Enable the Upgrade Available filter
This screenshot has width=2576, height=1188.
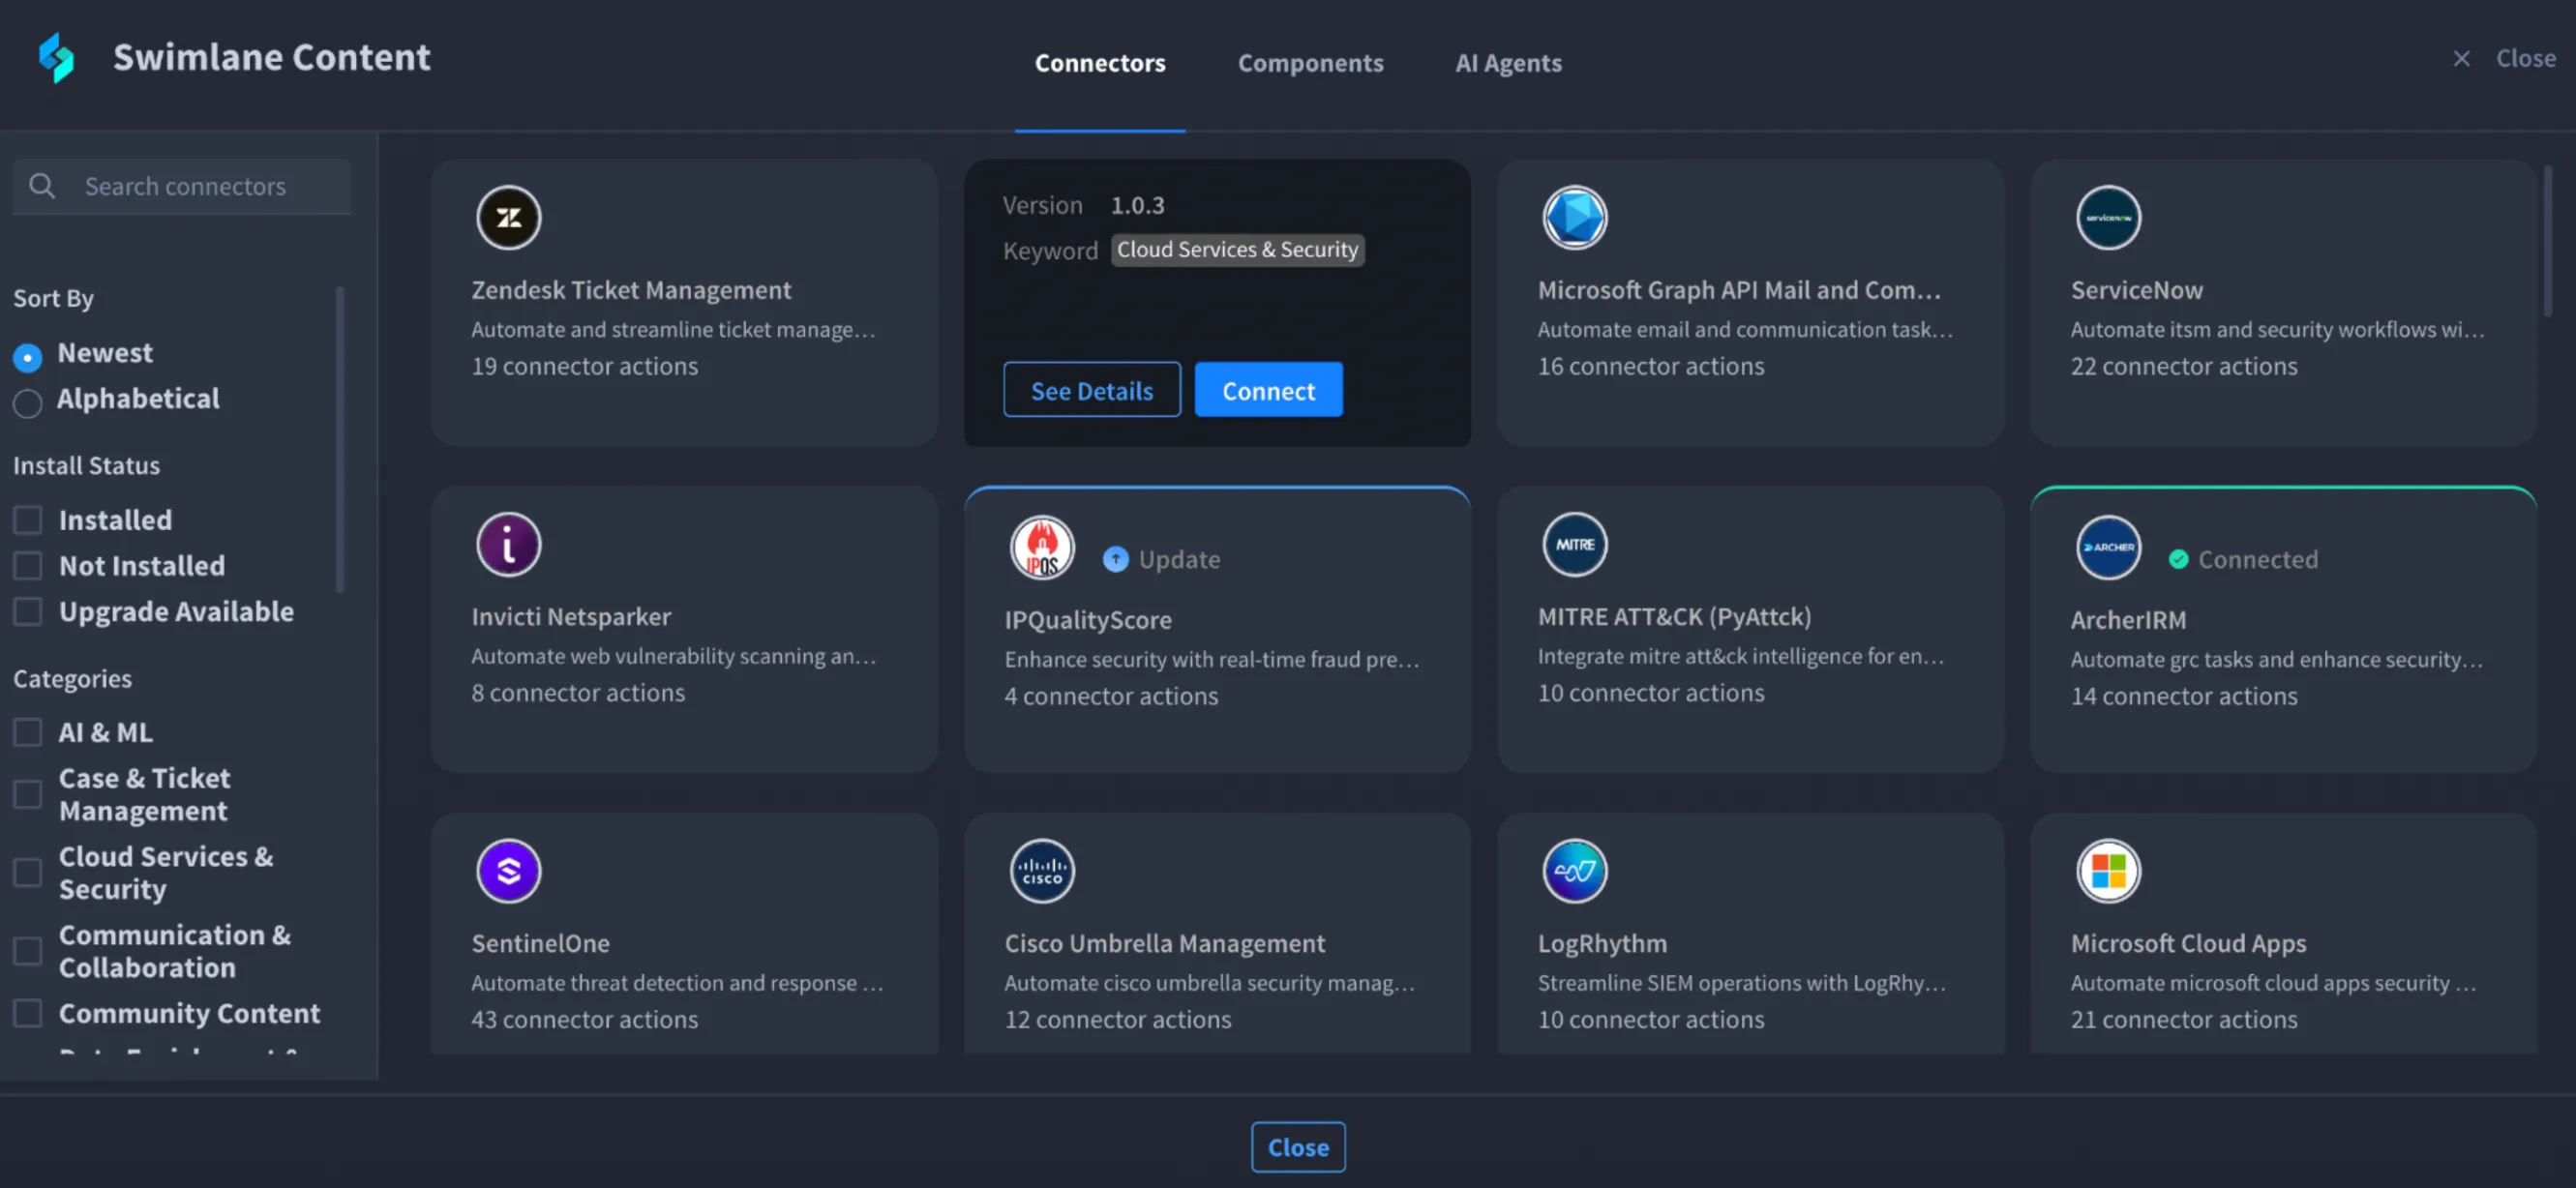[27, 611]
